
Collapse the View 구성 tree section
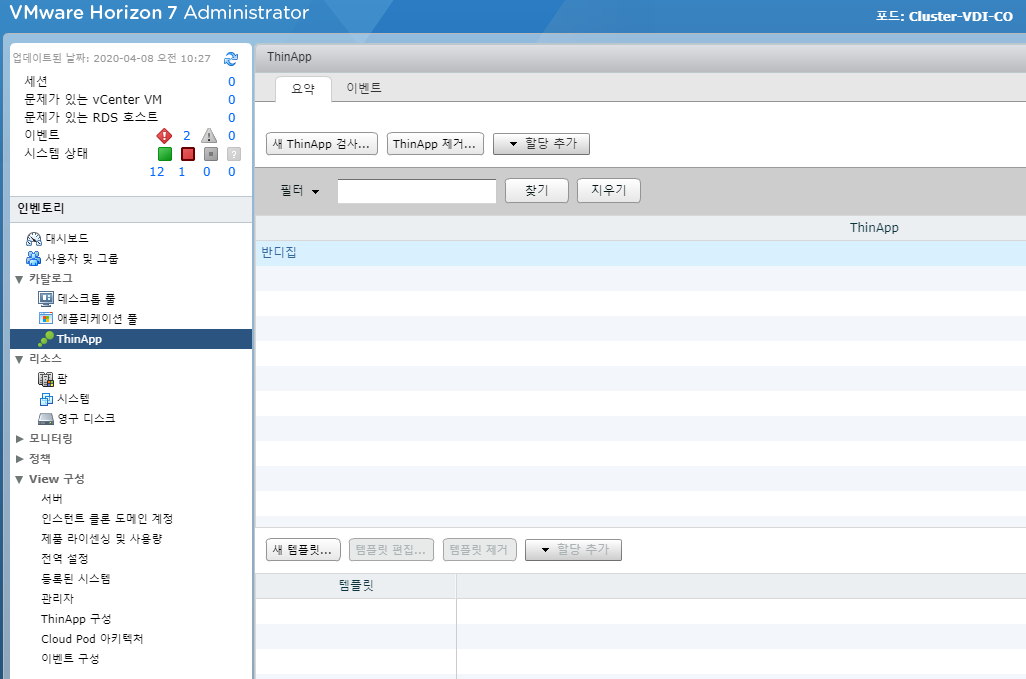click(x=19, y=479)
